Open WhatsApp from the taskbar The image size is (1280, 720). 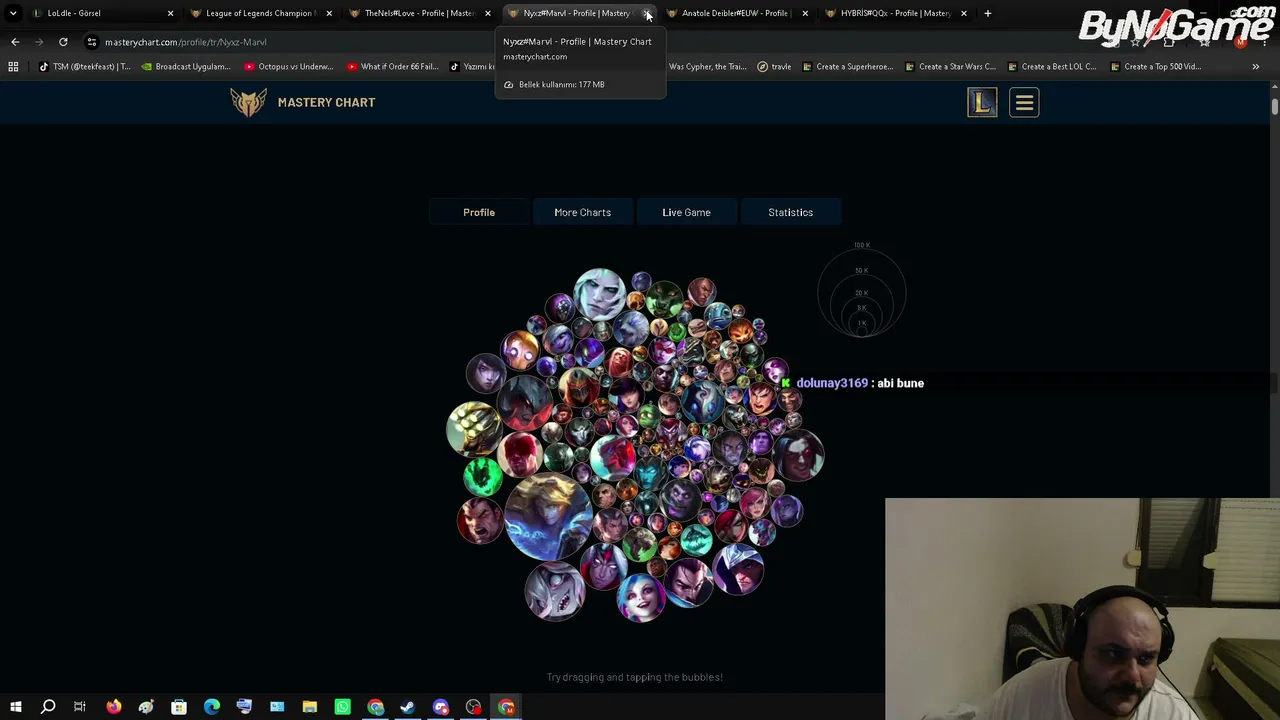[x=342, y=708]
